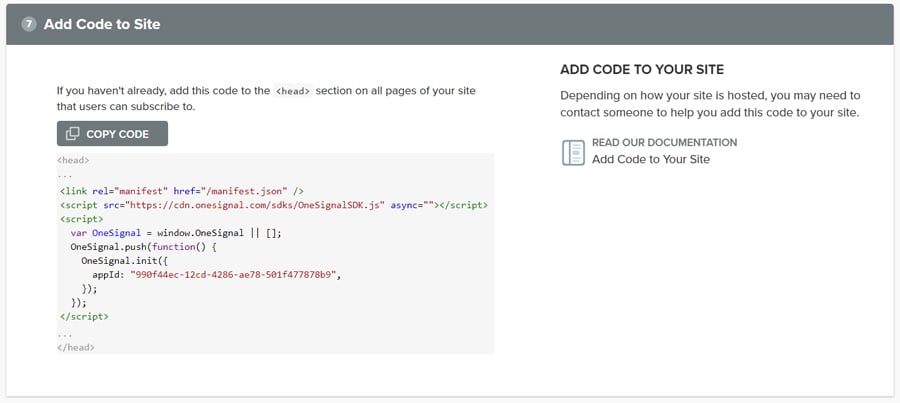
Task: Click the step 7 number badge
Action: pos(29,24)
